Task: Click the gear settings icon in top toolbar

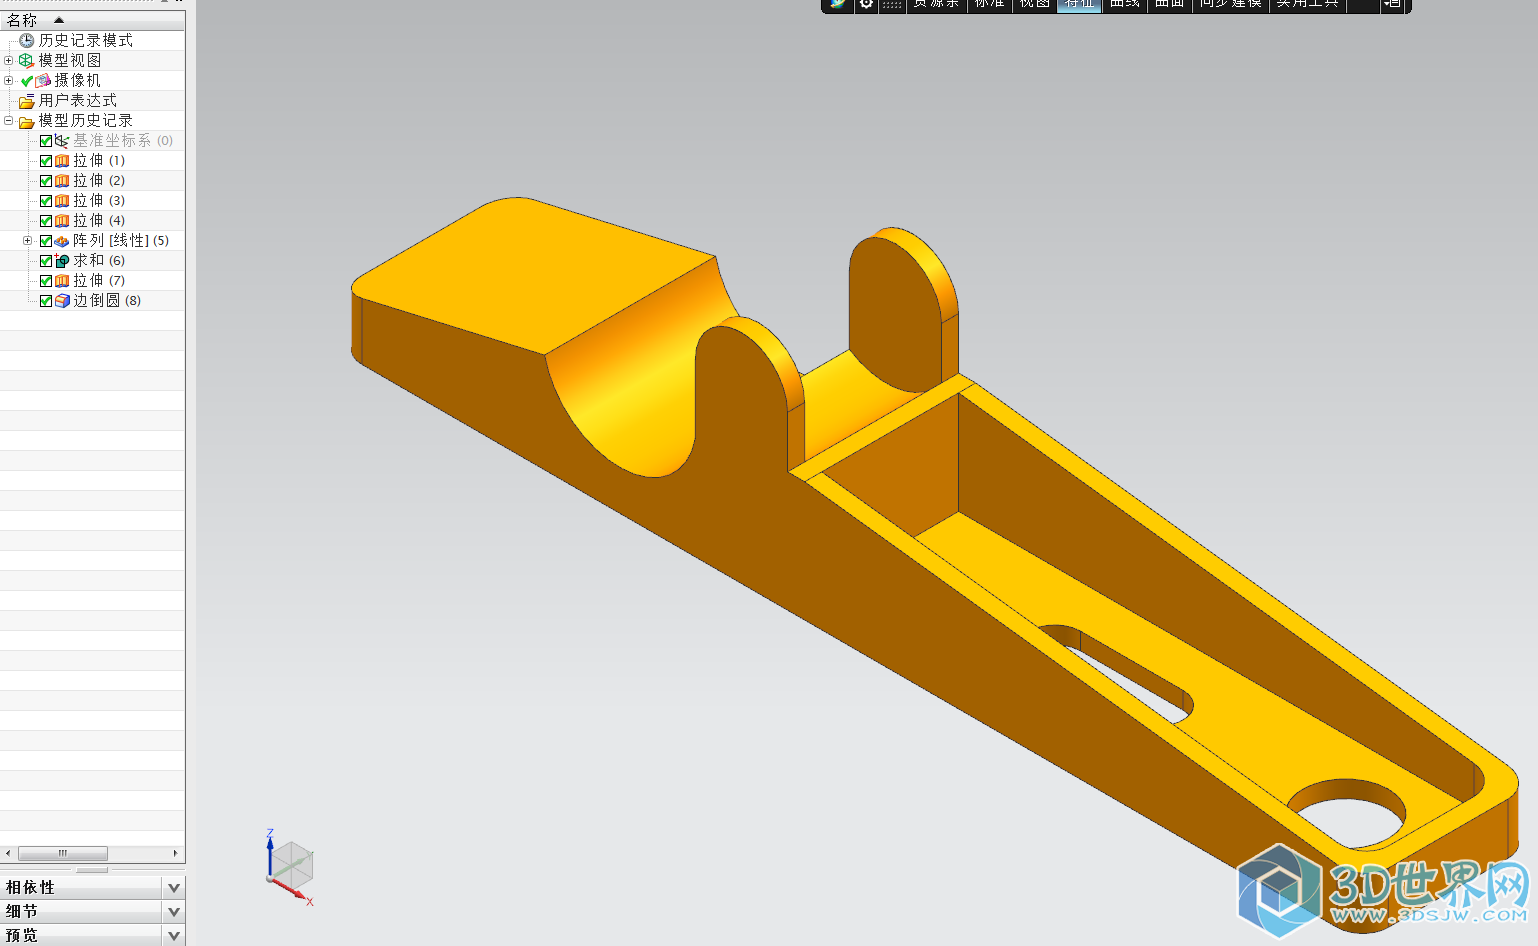Action: coord(866,4)
